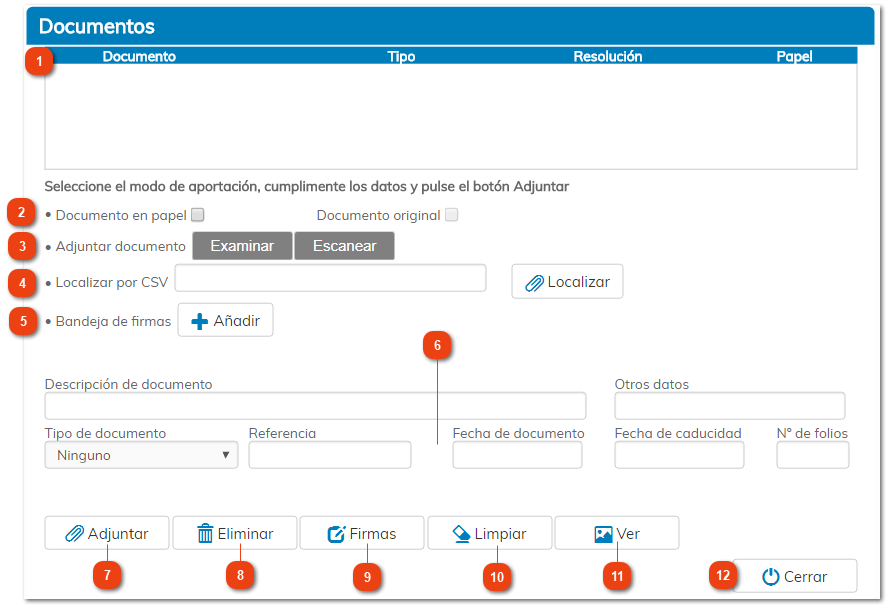Screen dimensions: 889x608
Task: Click the Examinar button
Action: 241,245
